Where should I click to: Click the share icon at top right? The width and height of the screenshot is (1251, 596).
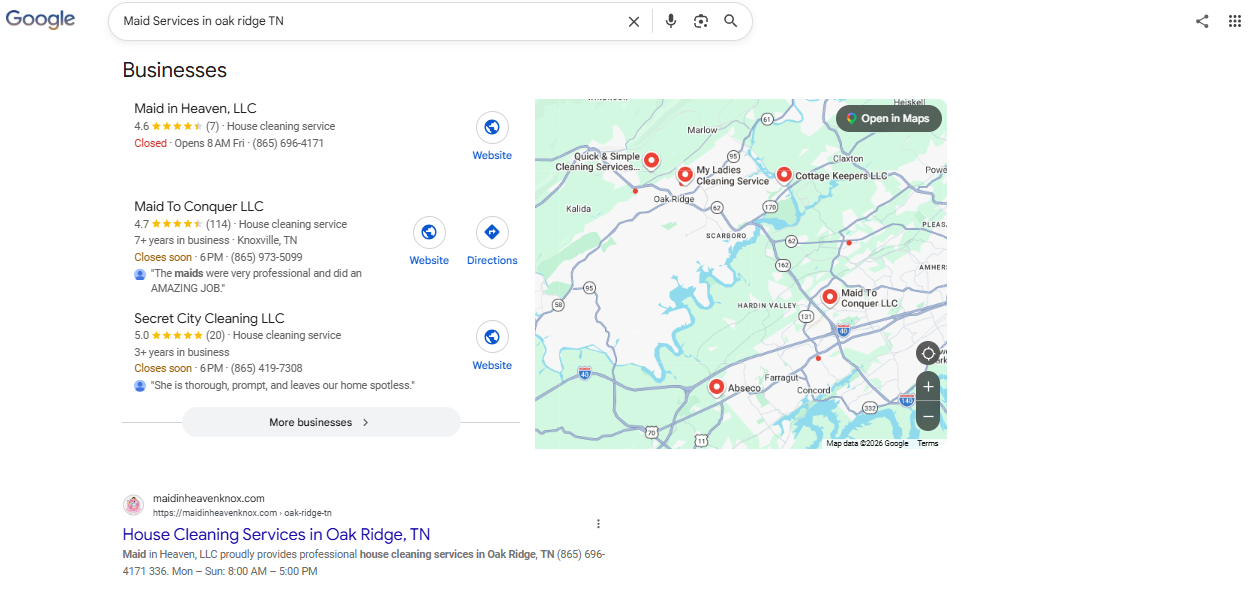click(1202, 21)
